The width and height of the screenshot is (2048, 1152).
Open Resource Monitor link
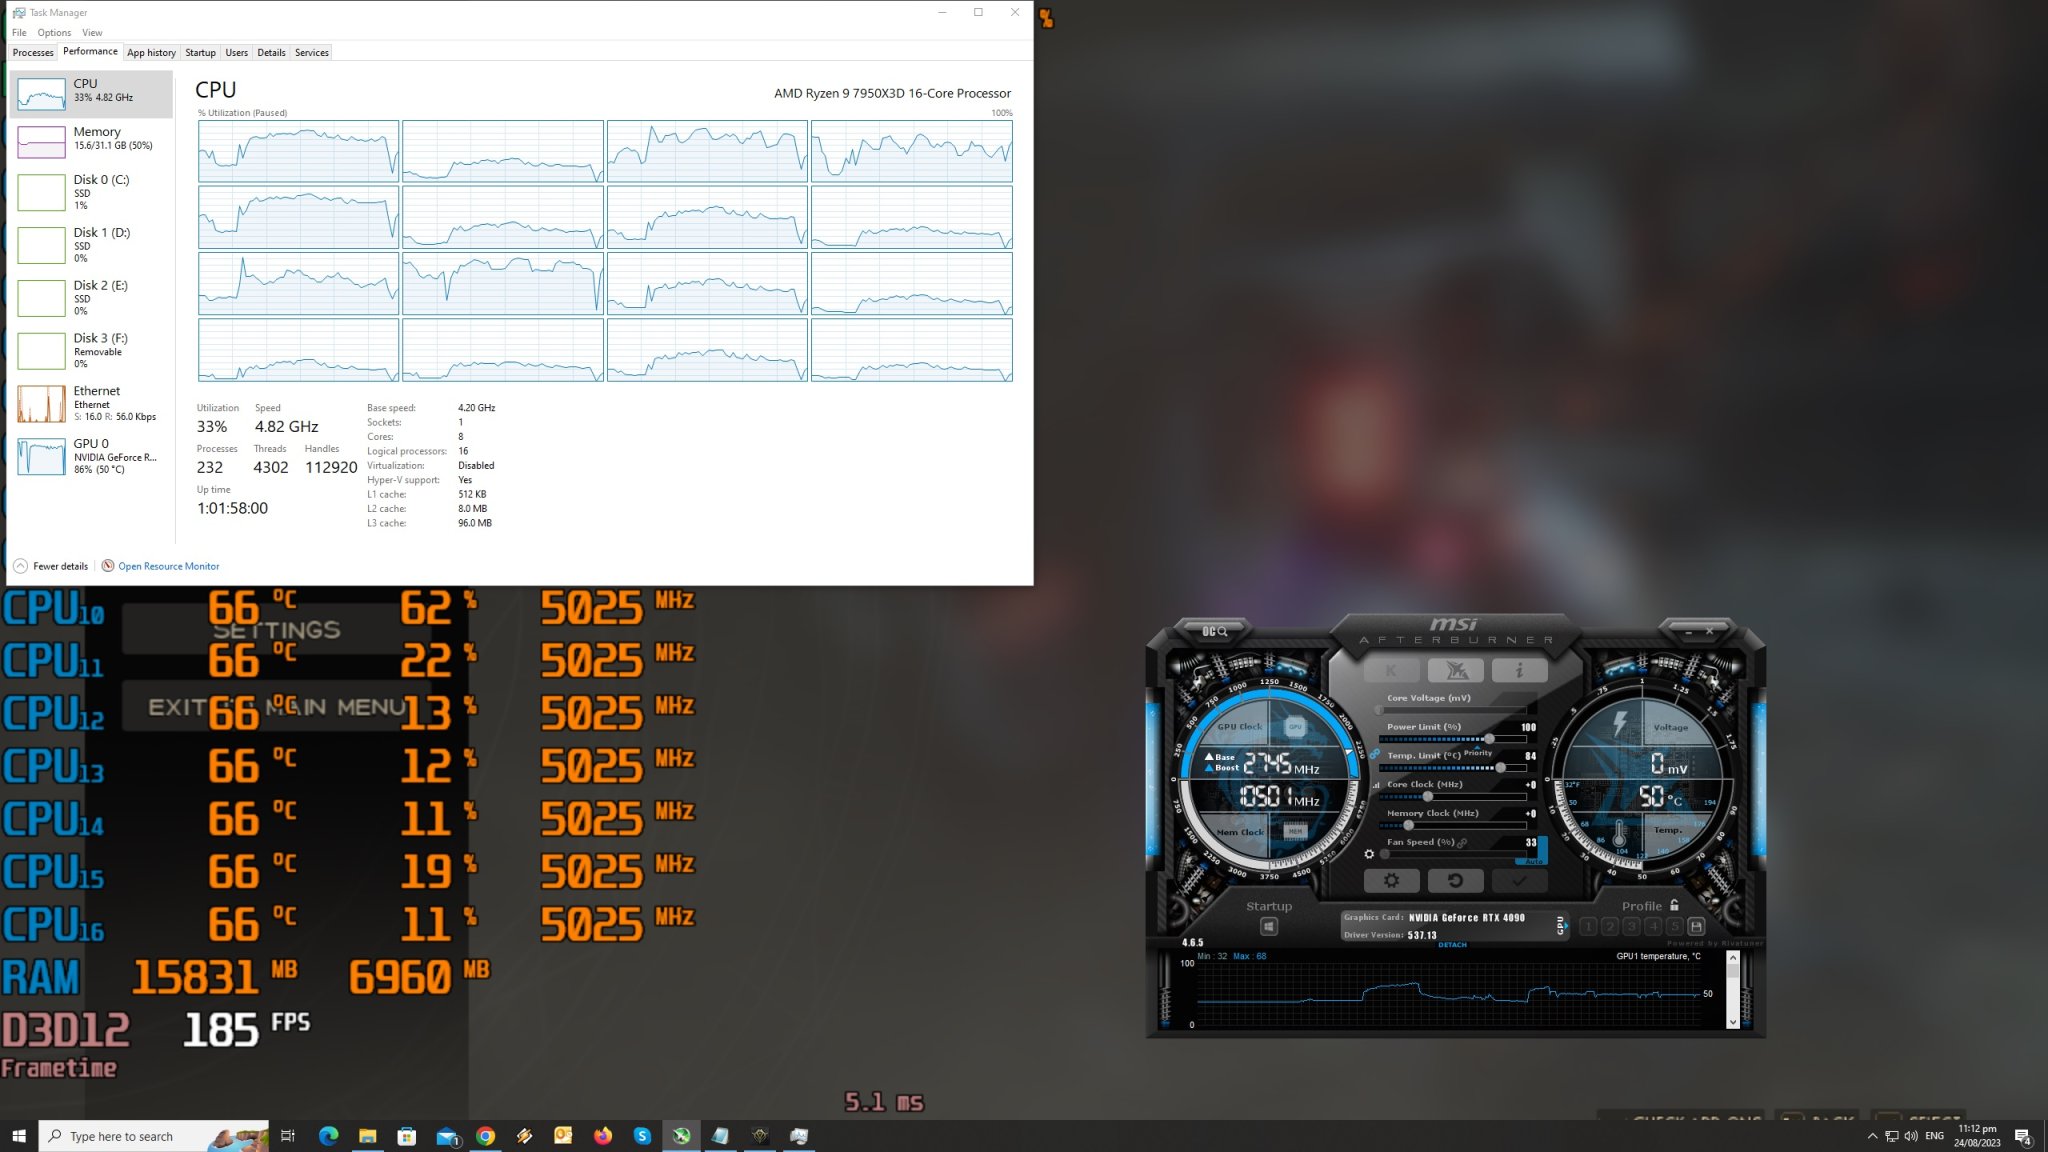(167, 566)
